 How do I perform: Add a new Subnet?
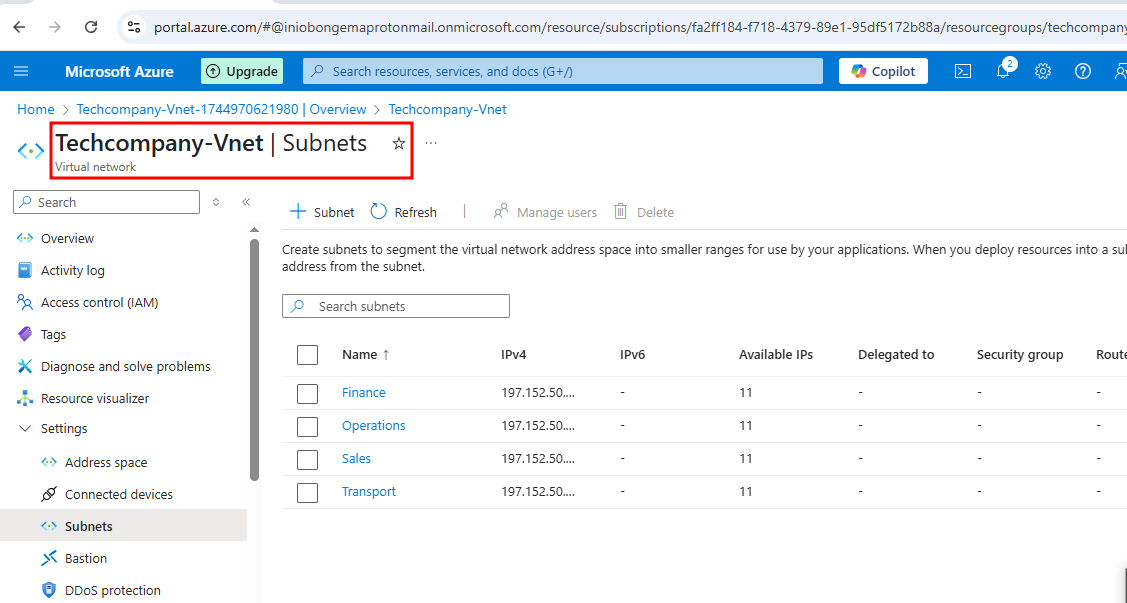coord(322,212)
